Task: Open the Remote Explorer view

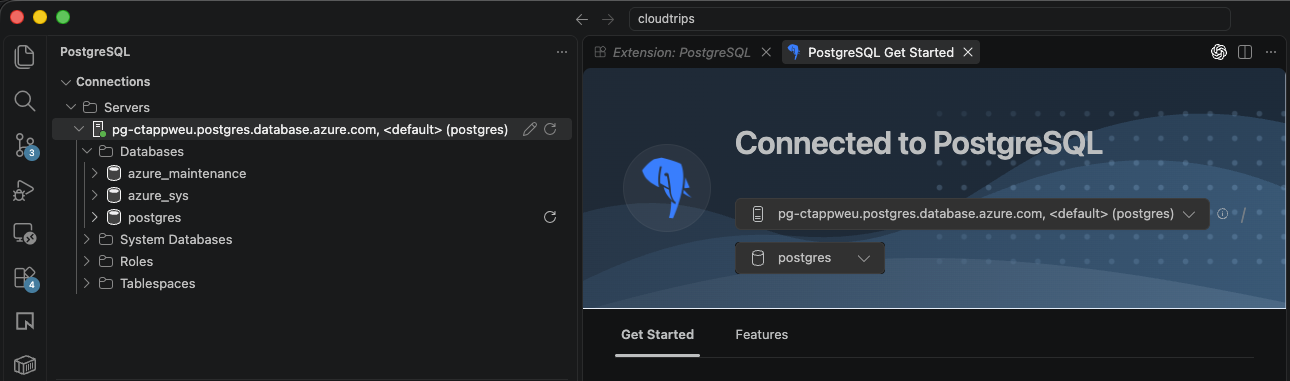Action: tap(25, 234)
